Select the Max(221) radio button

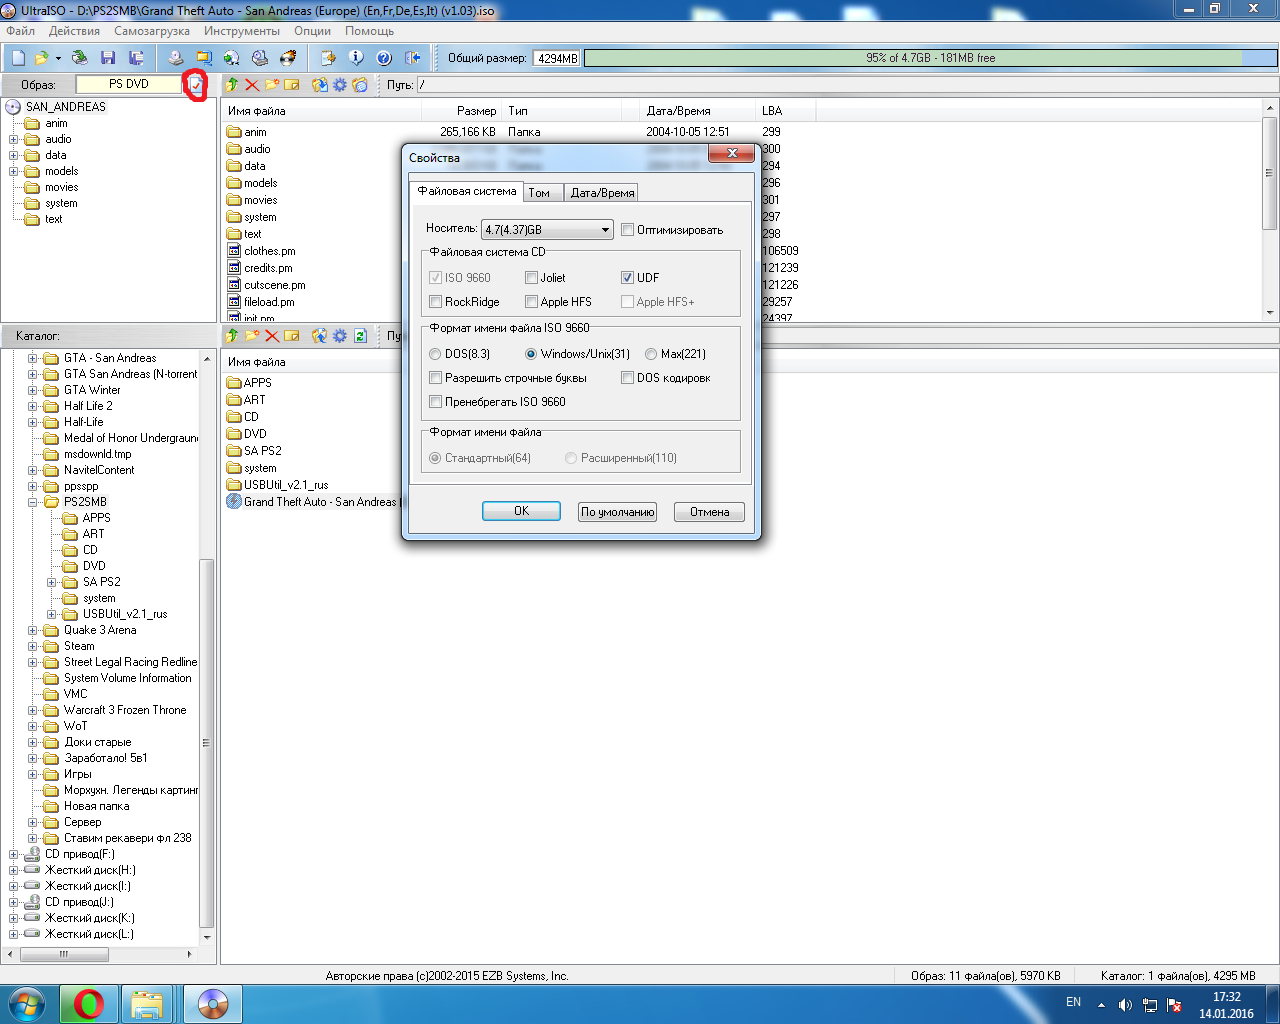pyautogui.click(x=651, y=354)
